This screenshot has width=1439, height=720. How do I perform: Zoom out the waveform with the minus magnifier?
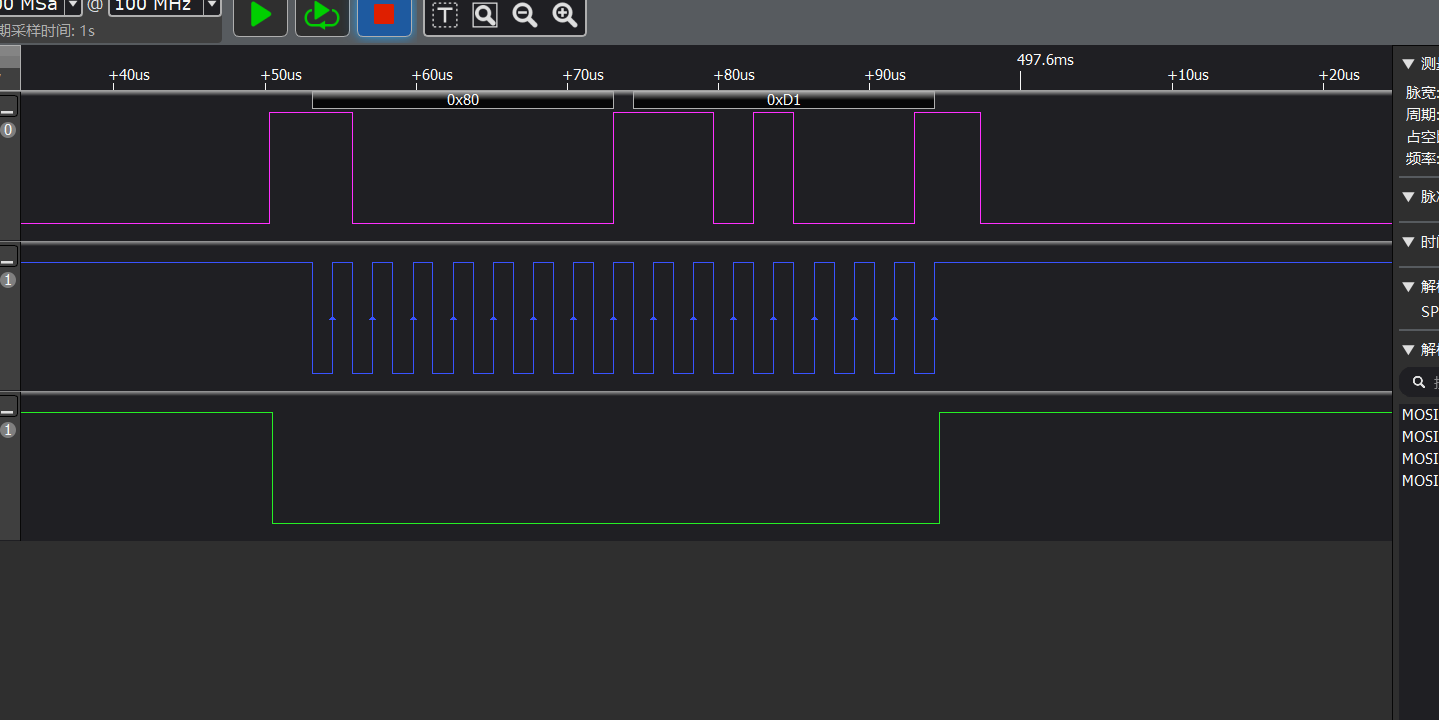524,15
